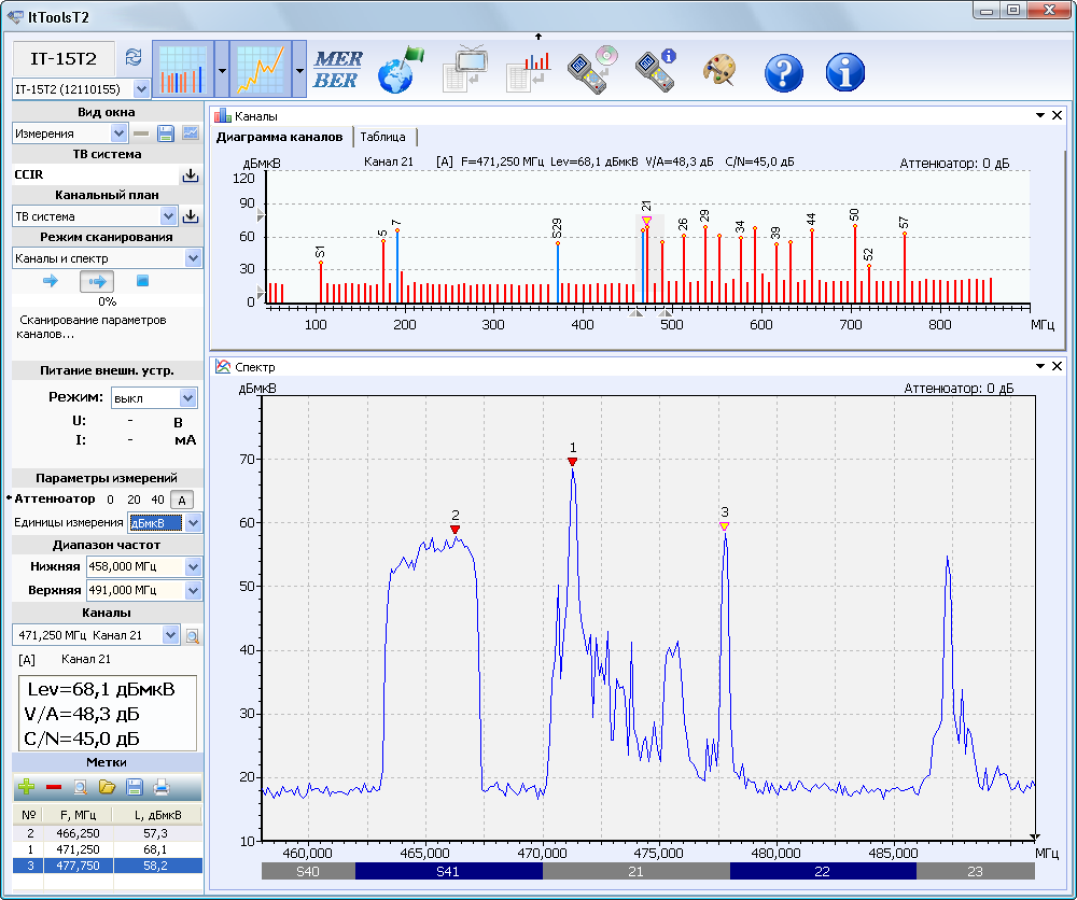This screenshot has width=1077, height=900.
Task: Remove marker with red minus icon
Action: pos(54,787)
